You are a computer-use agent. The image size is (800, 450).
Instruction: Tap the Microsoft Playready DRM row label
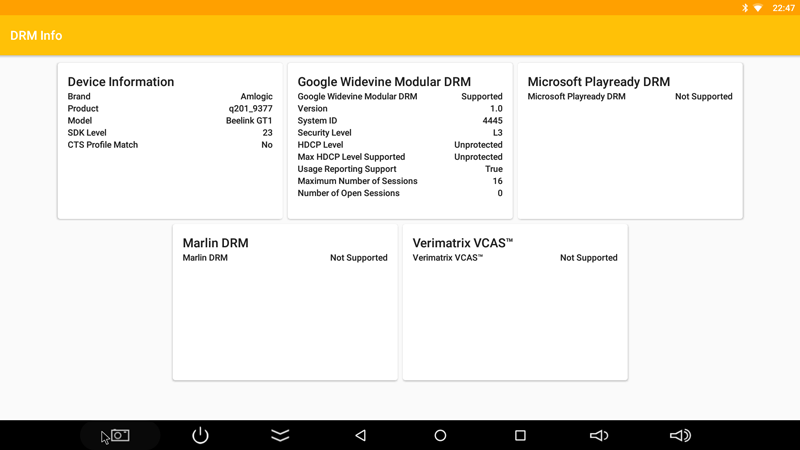[x=577, y=96]
